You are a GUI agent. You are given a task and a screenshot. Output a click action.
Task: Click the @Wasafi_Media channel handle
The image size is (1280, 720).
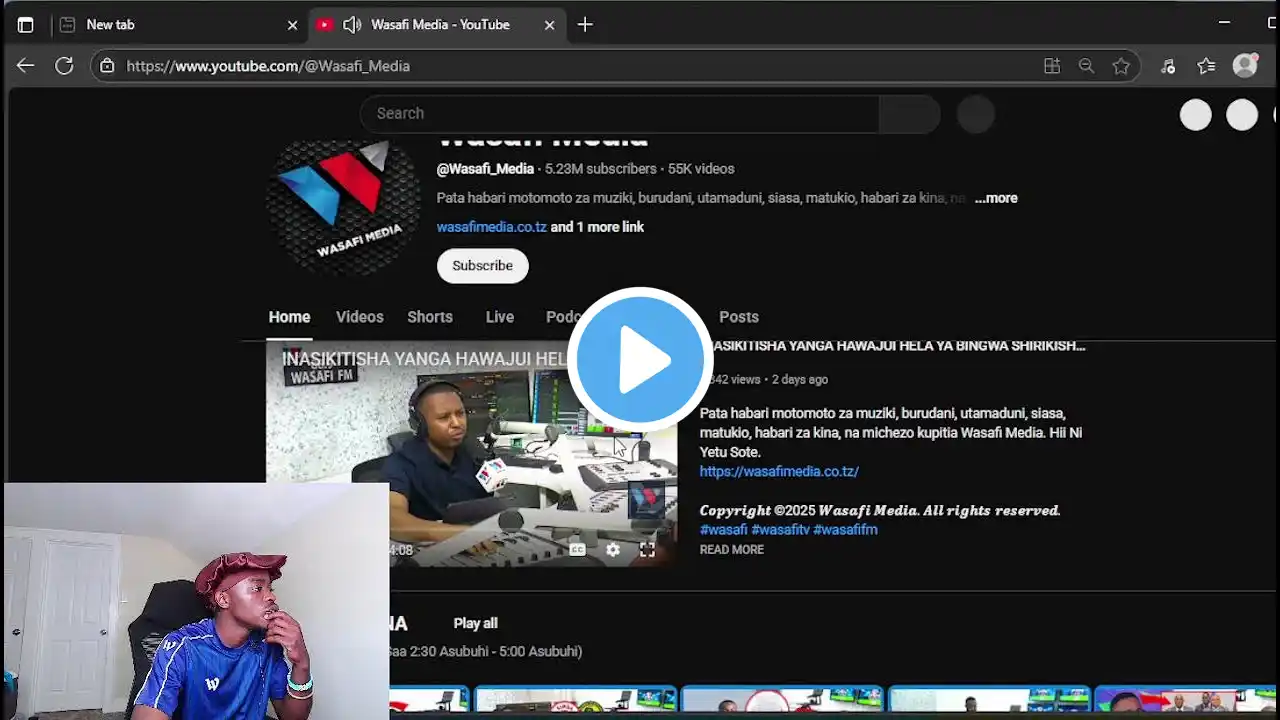point(485,169)
